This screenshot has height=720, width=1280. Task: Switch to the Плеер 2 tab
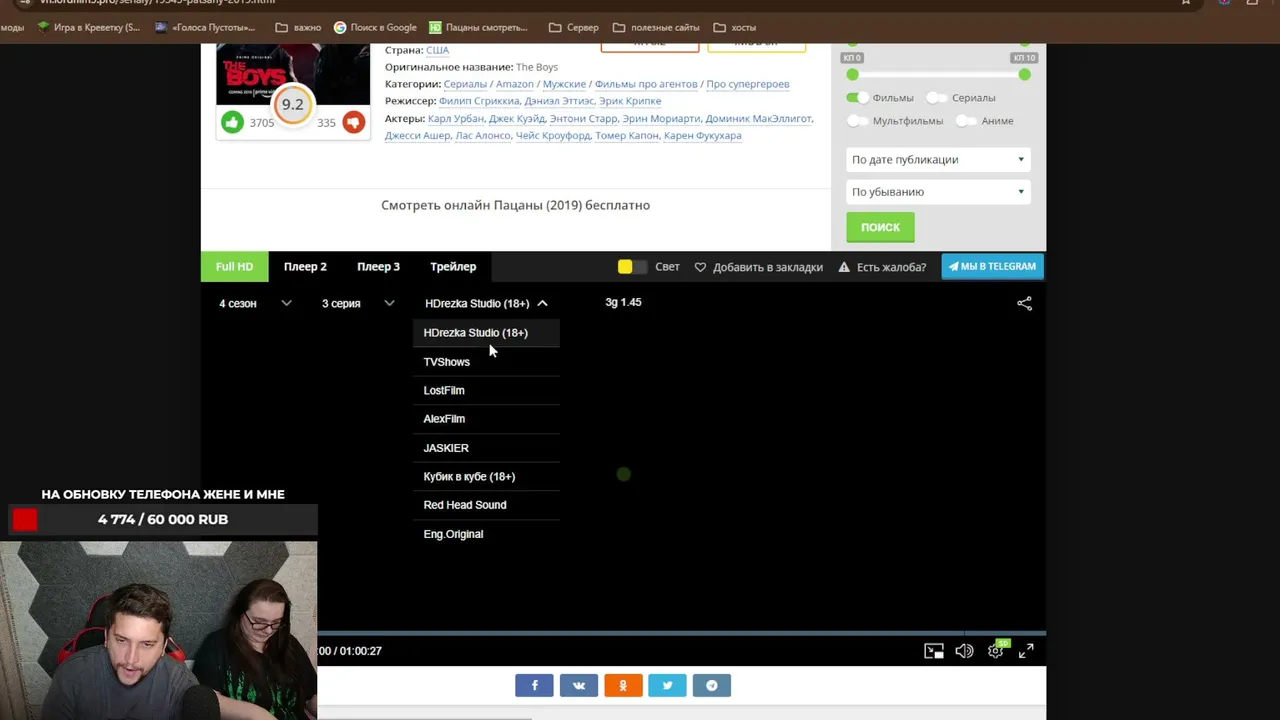(305, 267)
